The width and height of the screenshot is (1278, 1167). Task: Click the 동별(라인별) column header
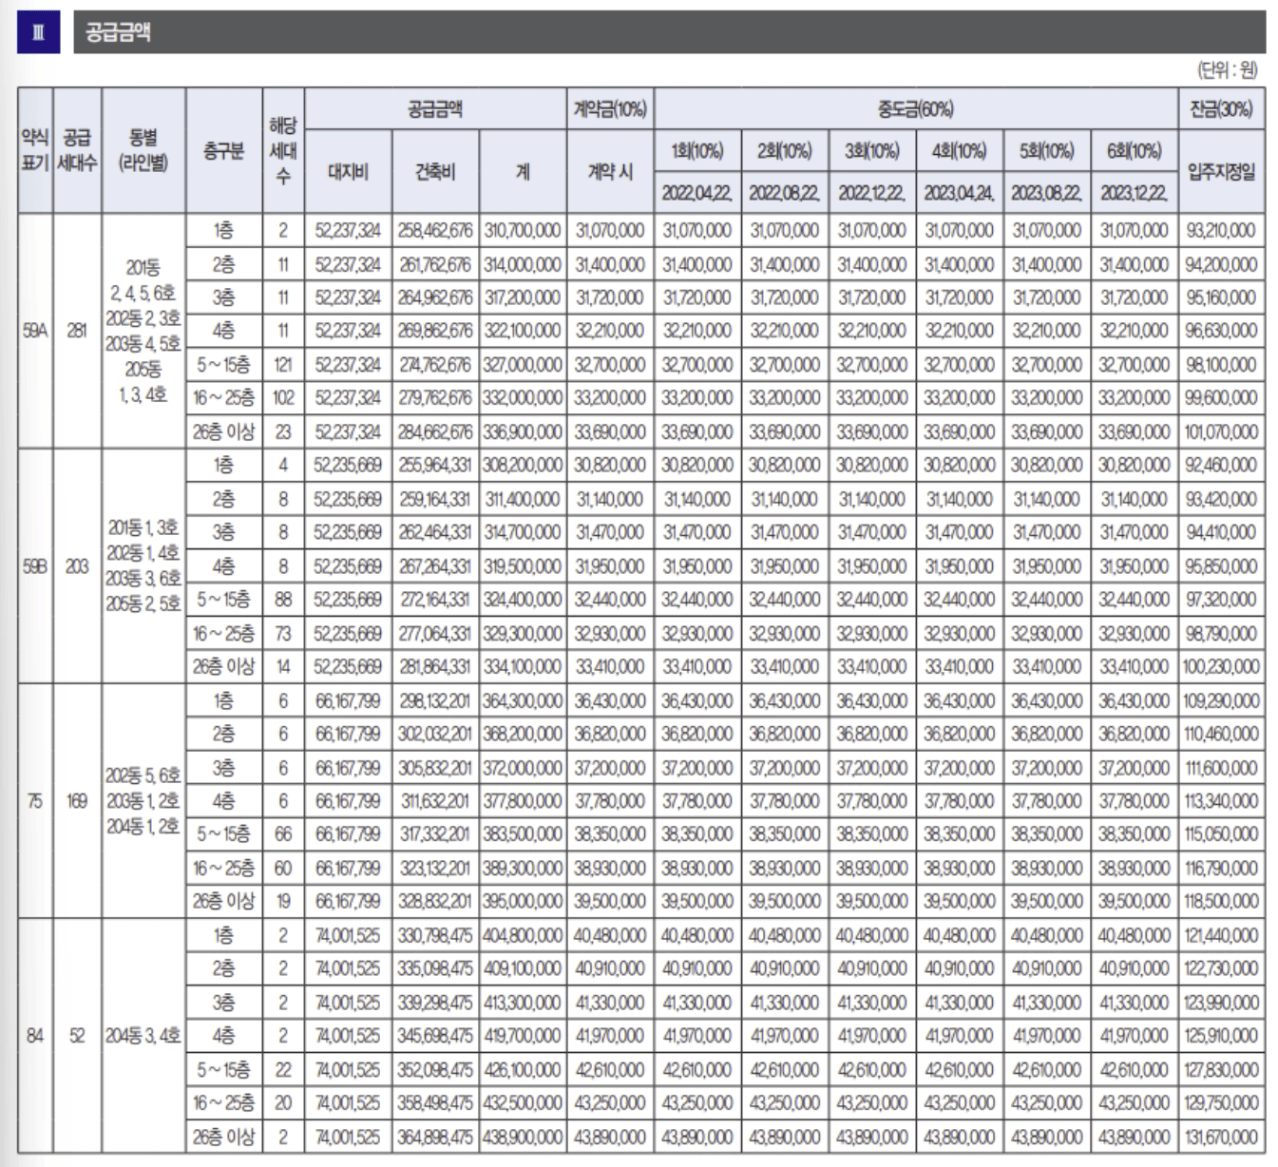143,150
